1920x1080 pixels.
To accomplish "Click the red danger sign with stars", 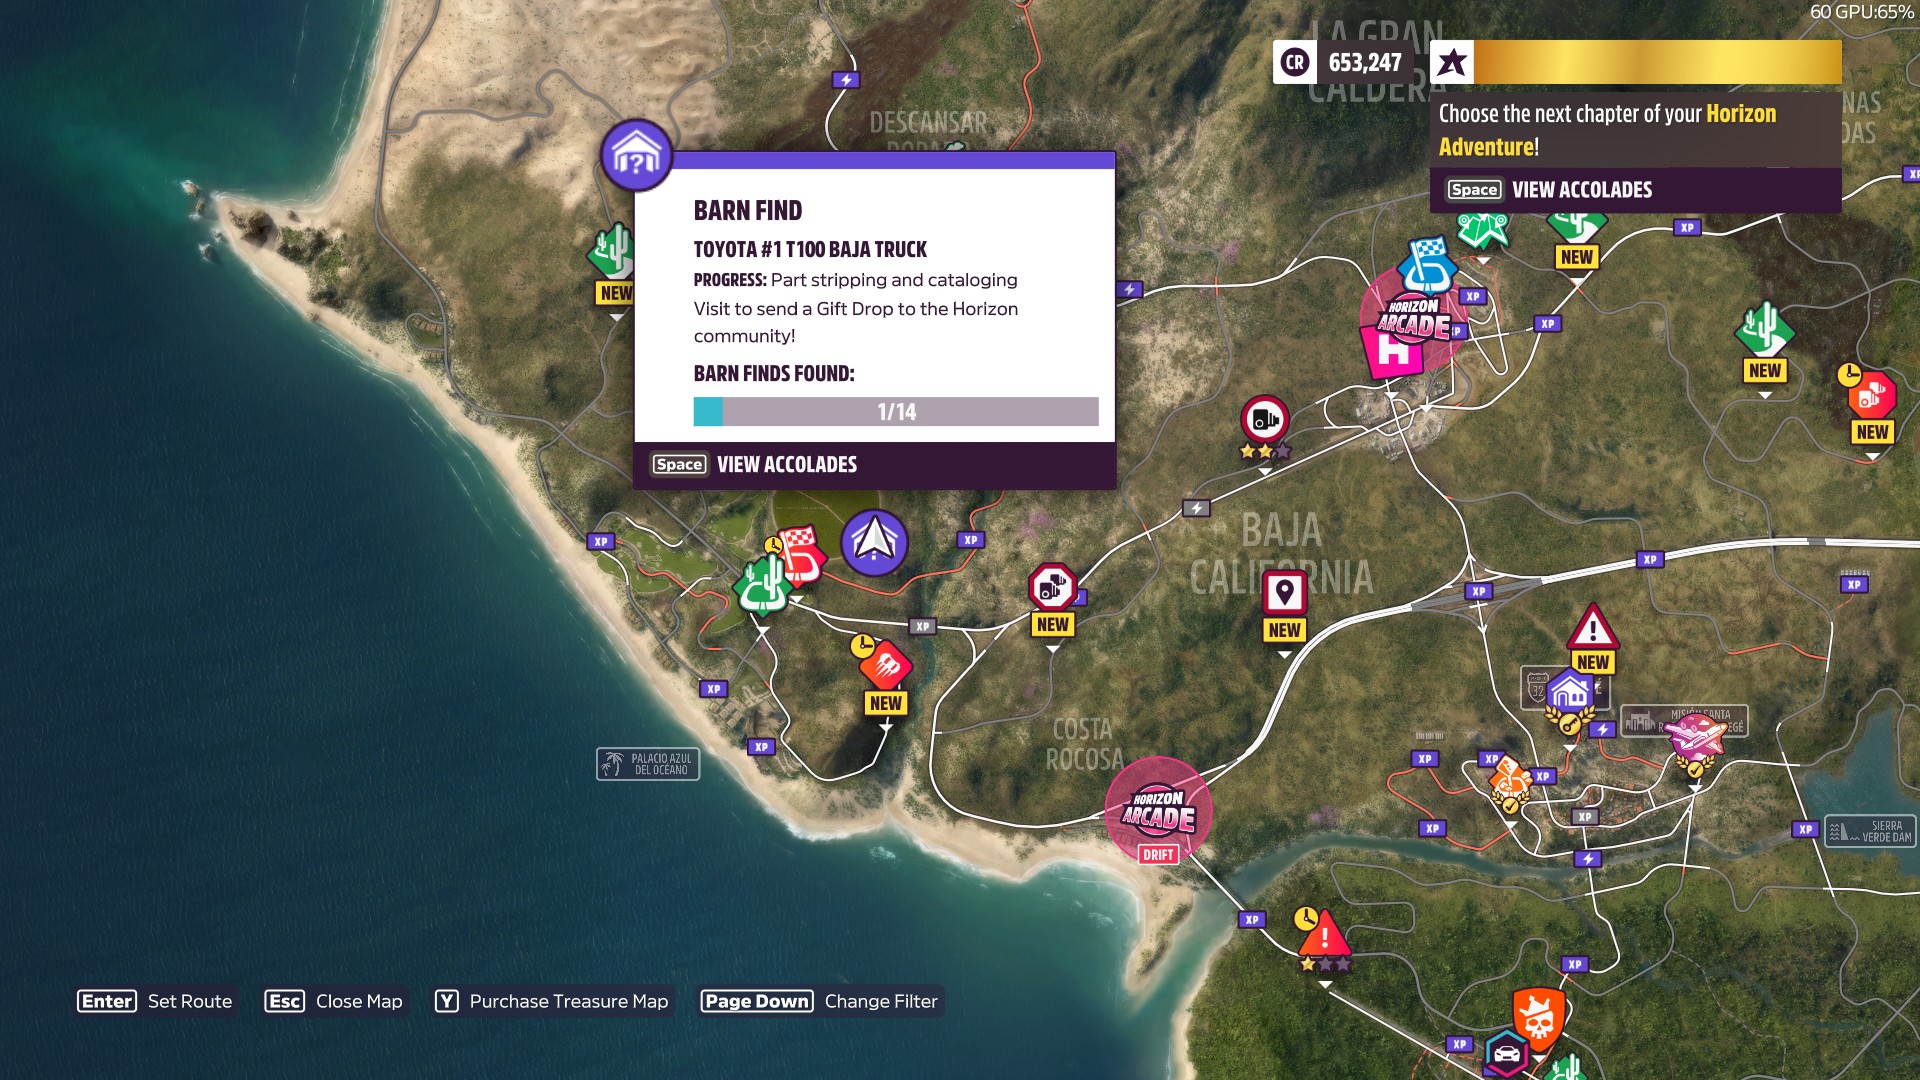I will tap(1324, 935).
